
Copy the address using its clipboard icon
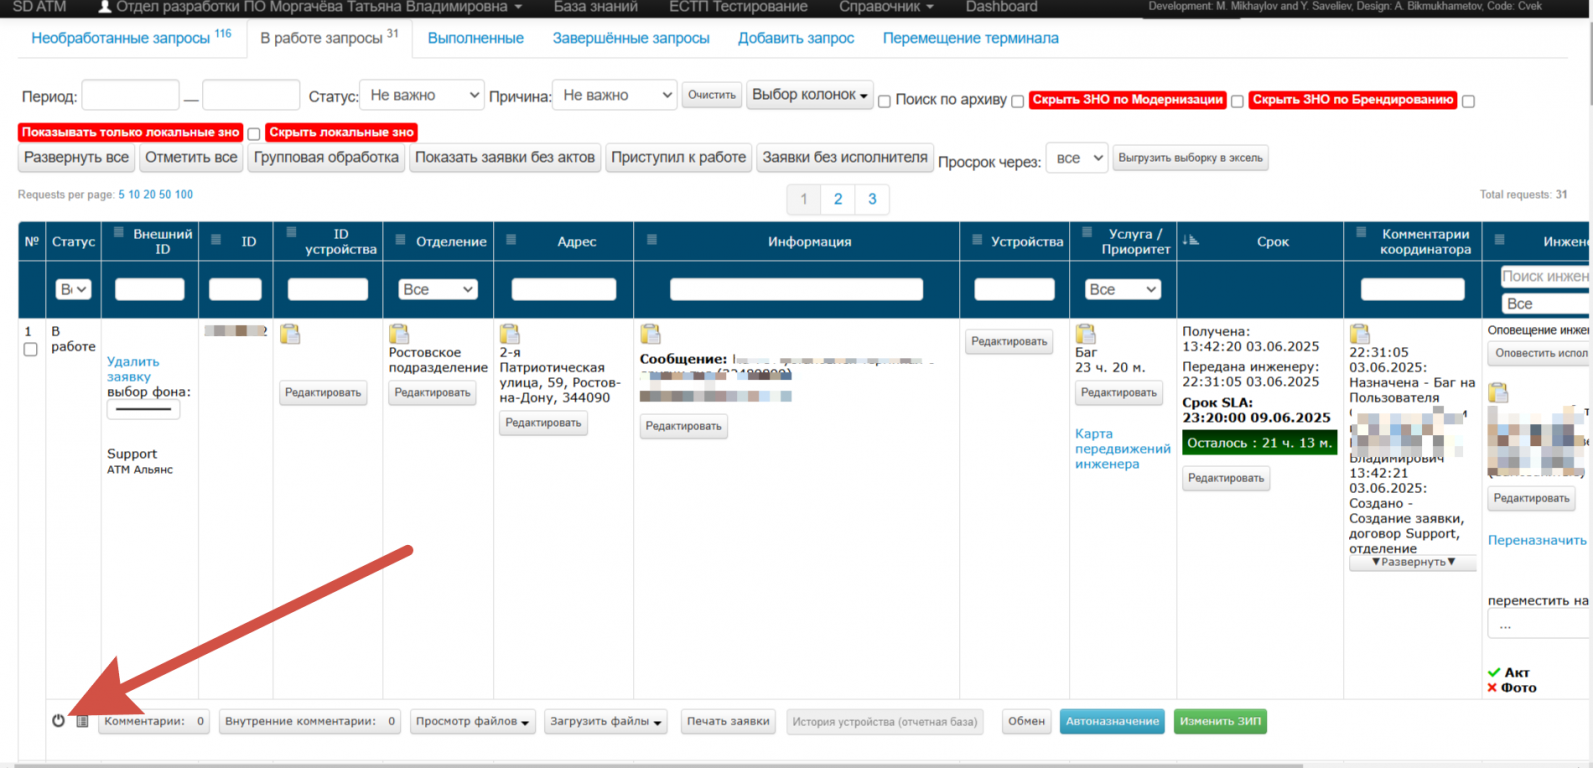click(x=510, y=333)
